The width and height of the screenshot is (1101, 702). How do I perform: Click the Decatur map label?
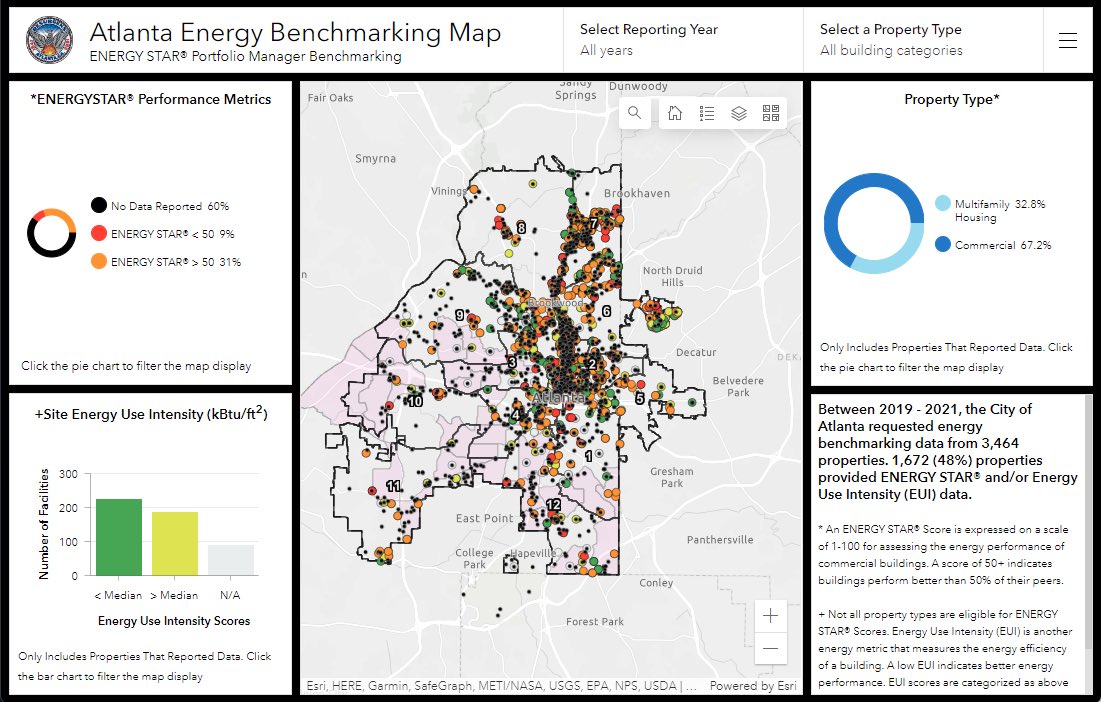pos(696,352)
